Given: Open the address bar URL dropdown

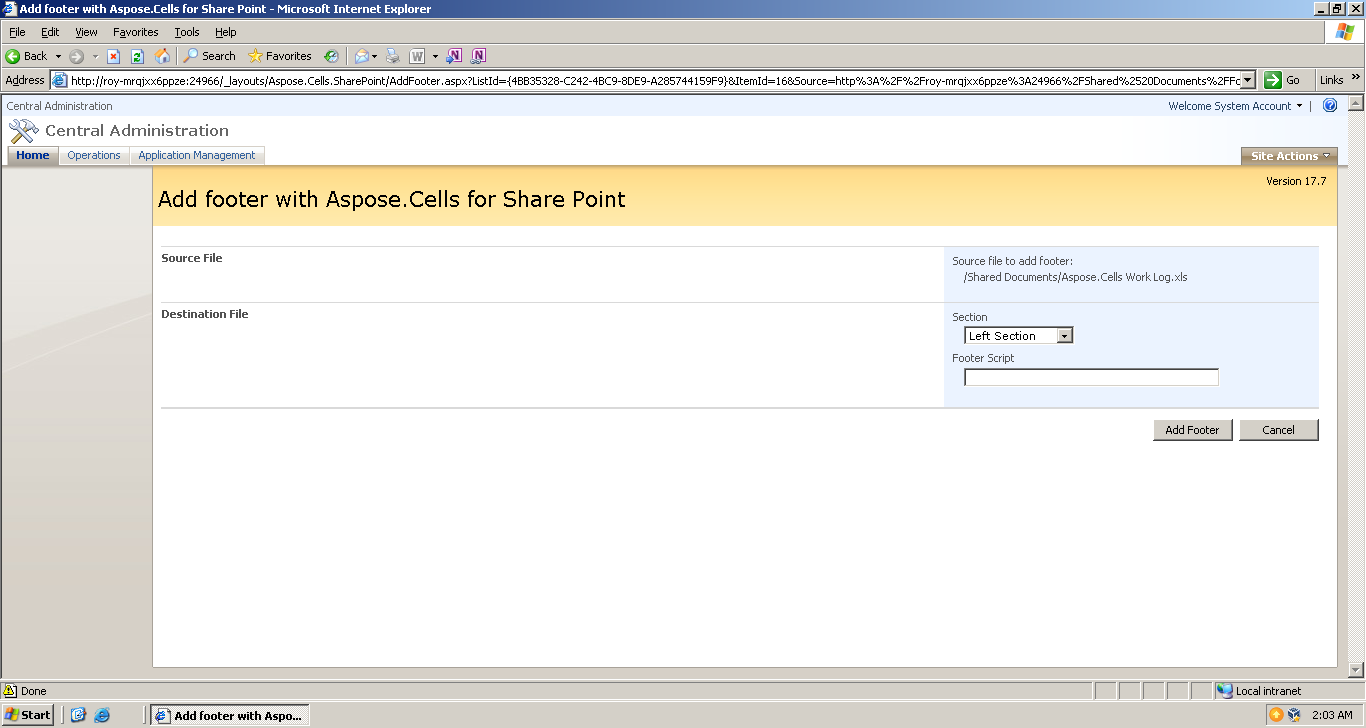Looking at the screenshot, I should [1248, 80].
